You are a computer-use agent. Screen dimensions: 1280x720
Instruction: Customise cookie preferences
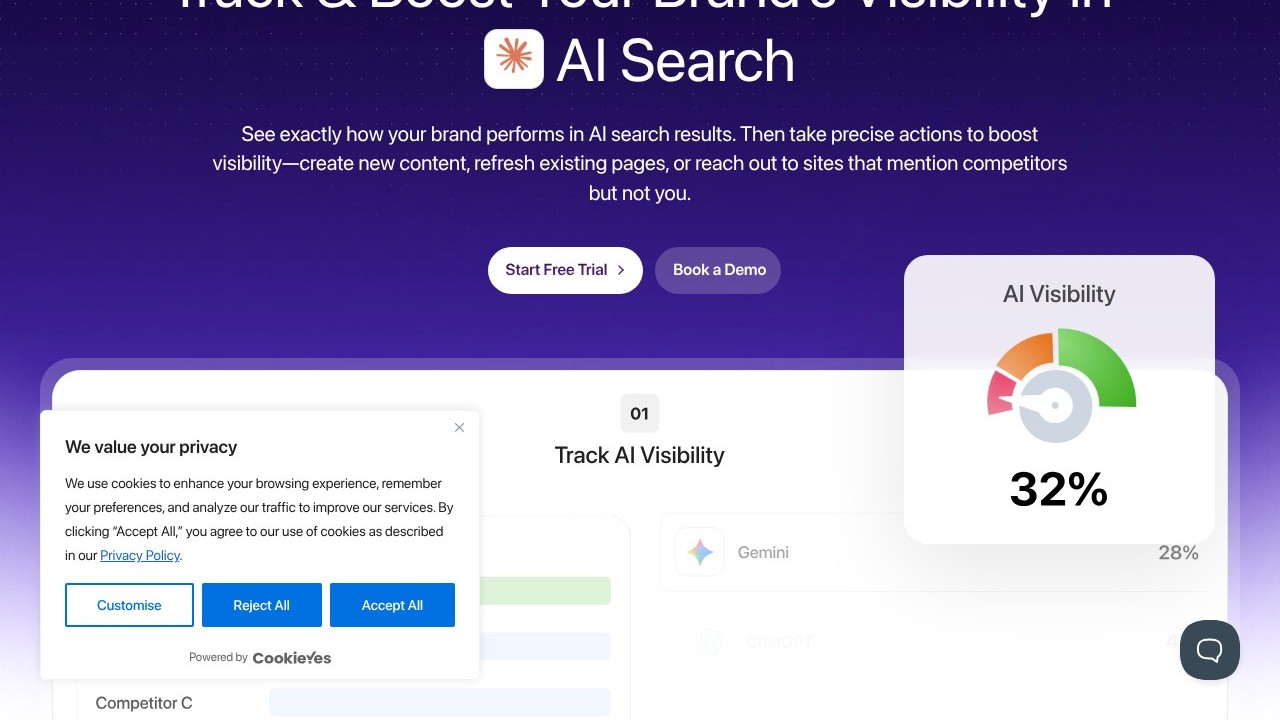(129, 605)
